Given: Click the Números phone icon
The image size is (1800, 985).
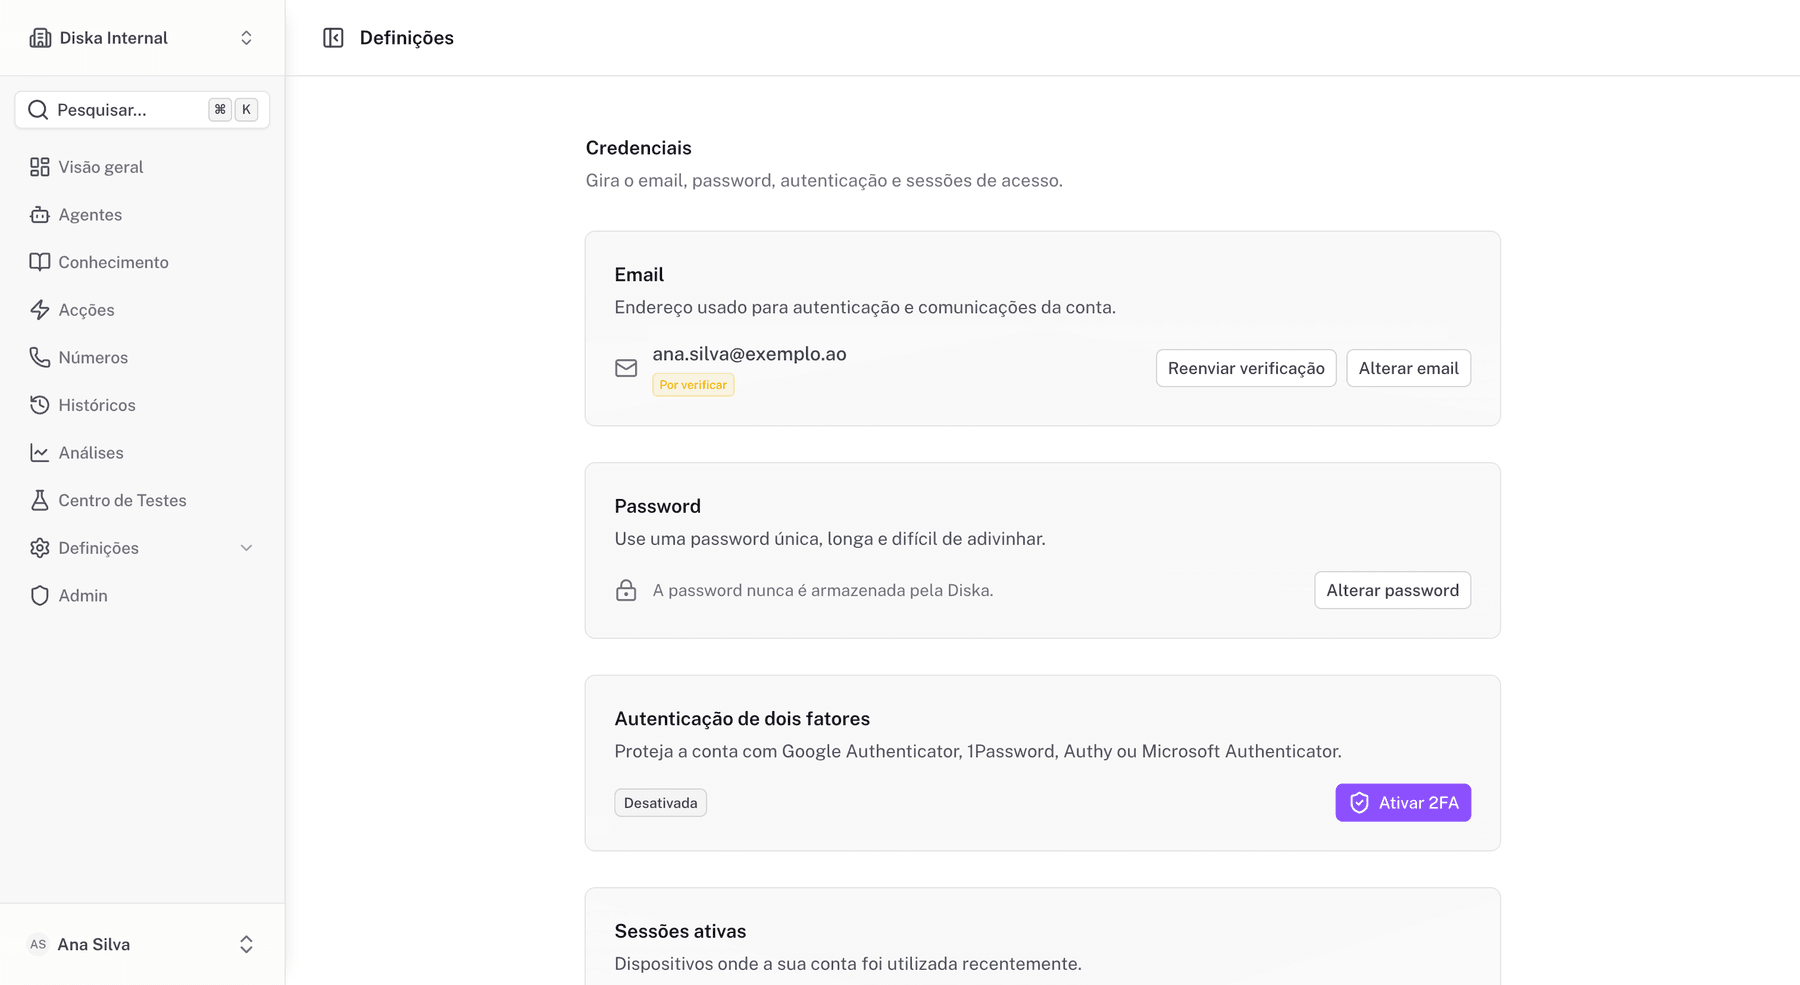Looking at the screenshot, I should (x=40, y=357).
